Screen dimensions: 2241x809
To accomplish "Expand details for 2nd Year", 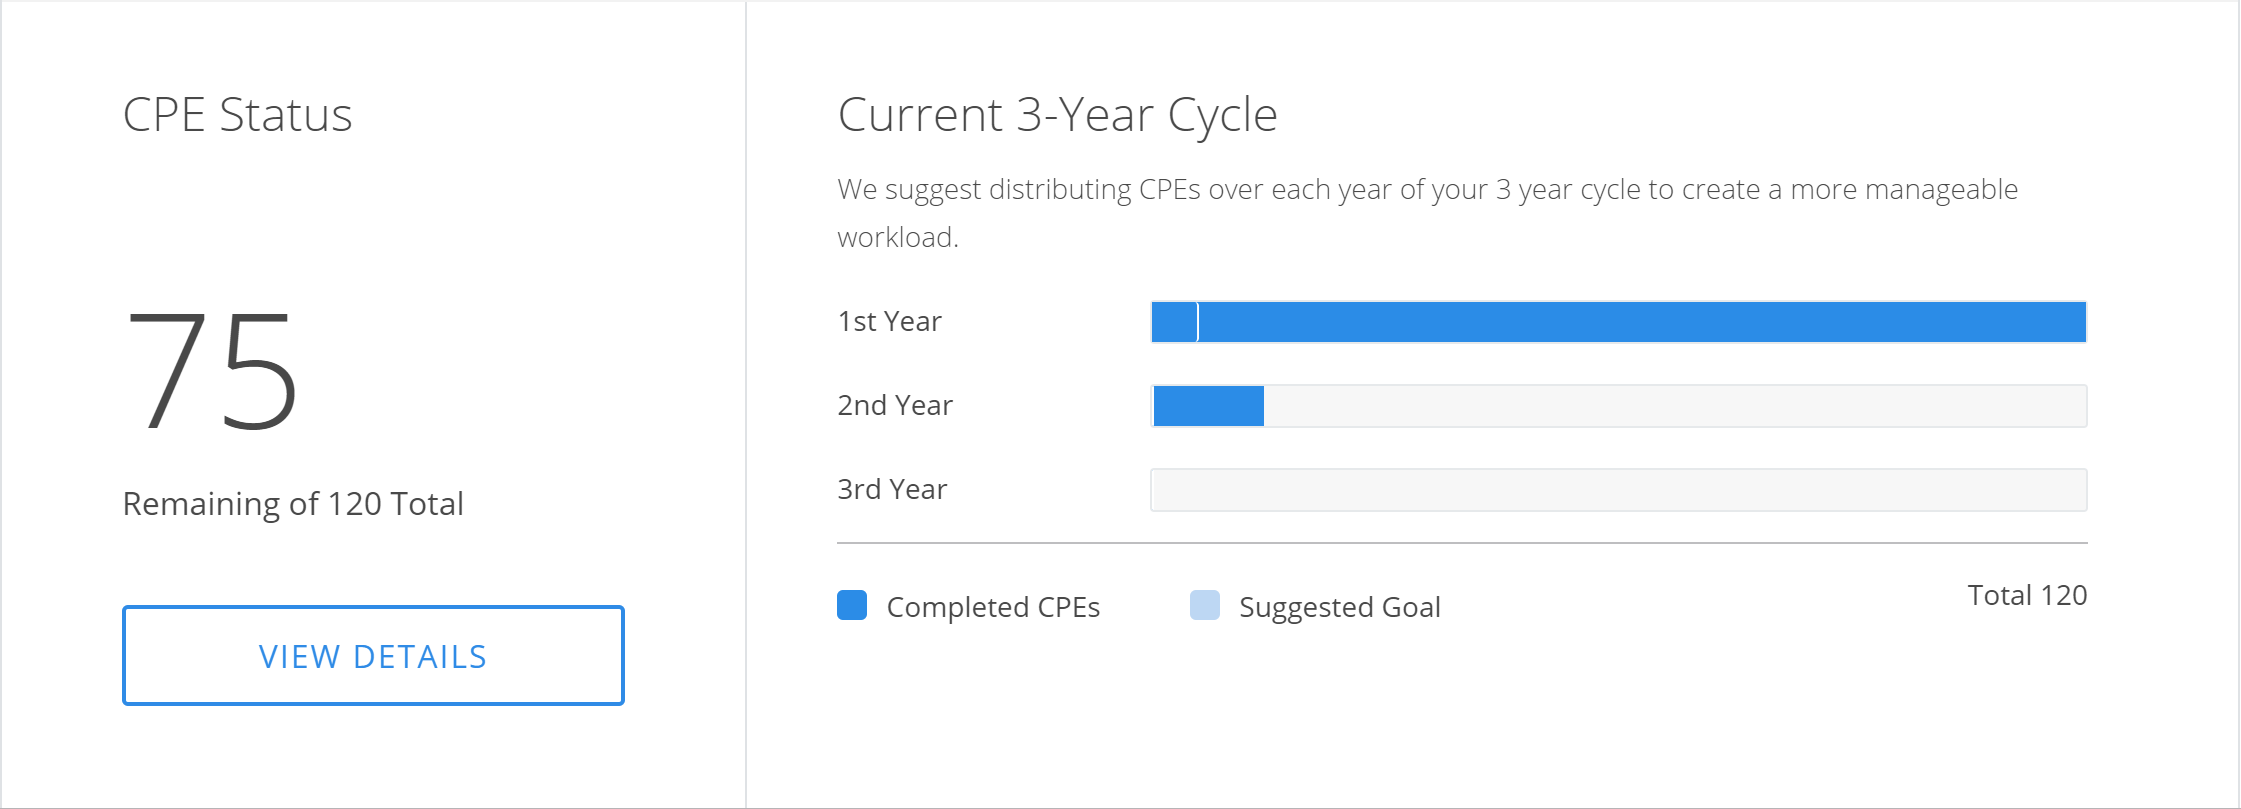I will pos(895,405).
